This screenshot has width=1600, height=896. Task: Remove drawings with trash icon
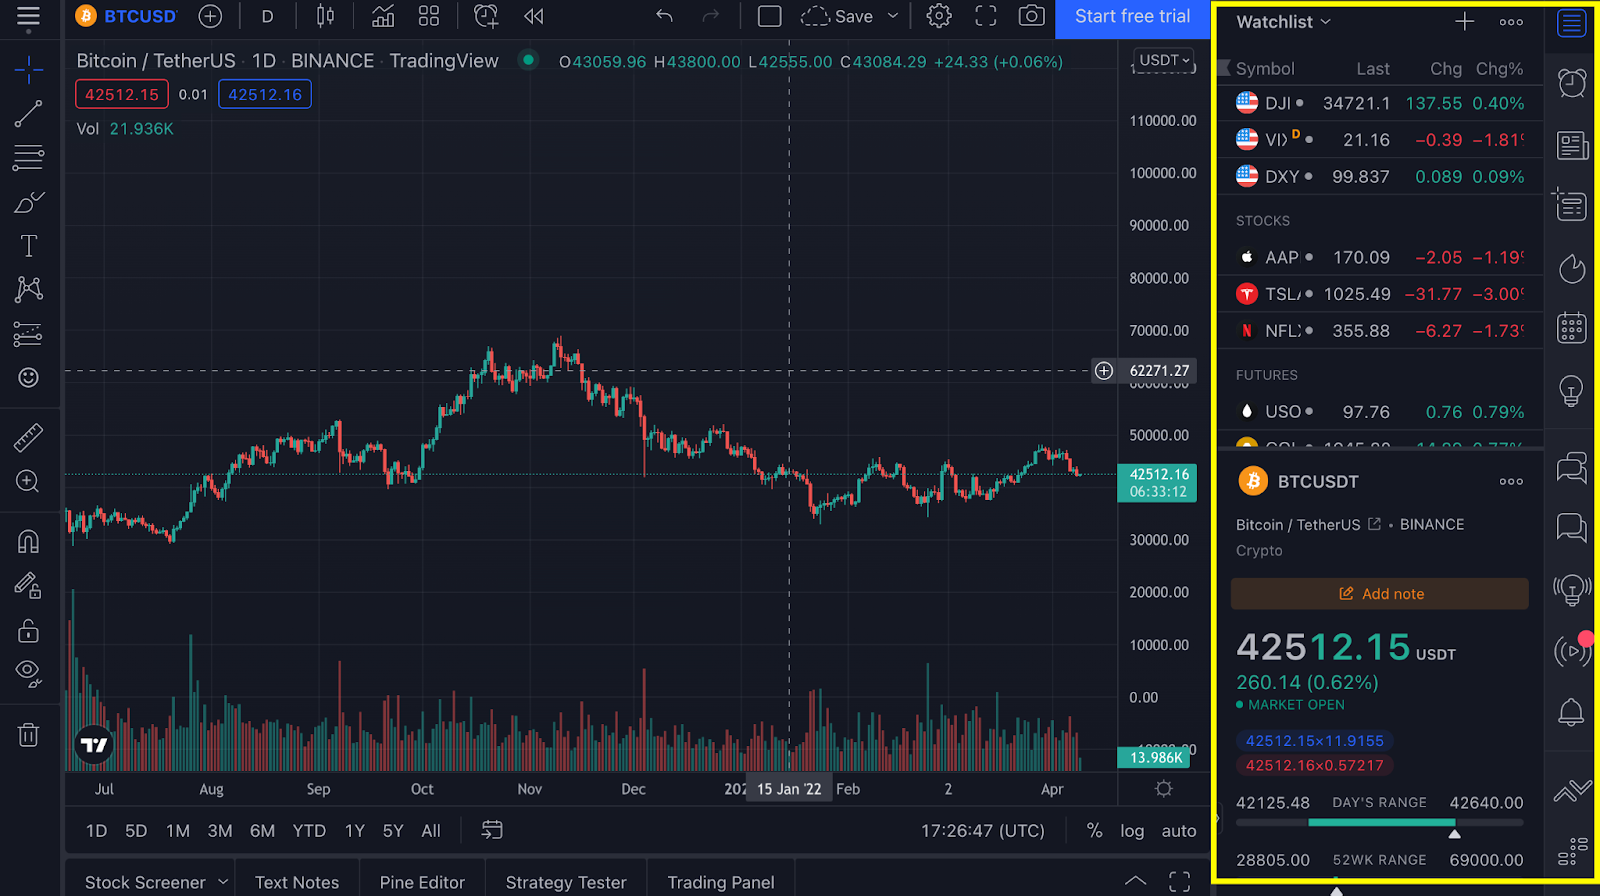28,735
